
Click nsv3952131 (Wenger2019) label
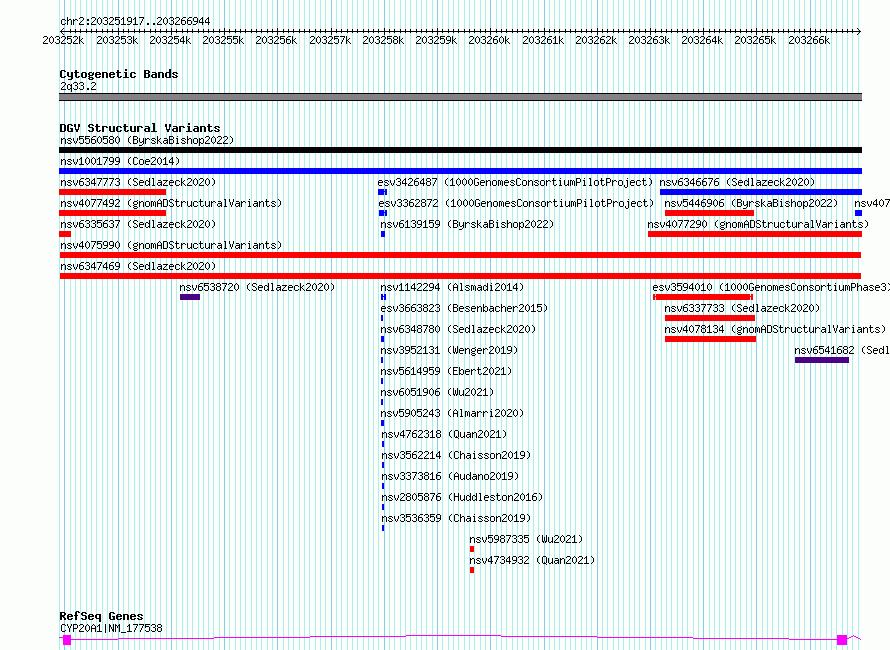coord(449,350)
